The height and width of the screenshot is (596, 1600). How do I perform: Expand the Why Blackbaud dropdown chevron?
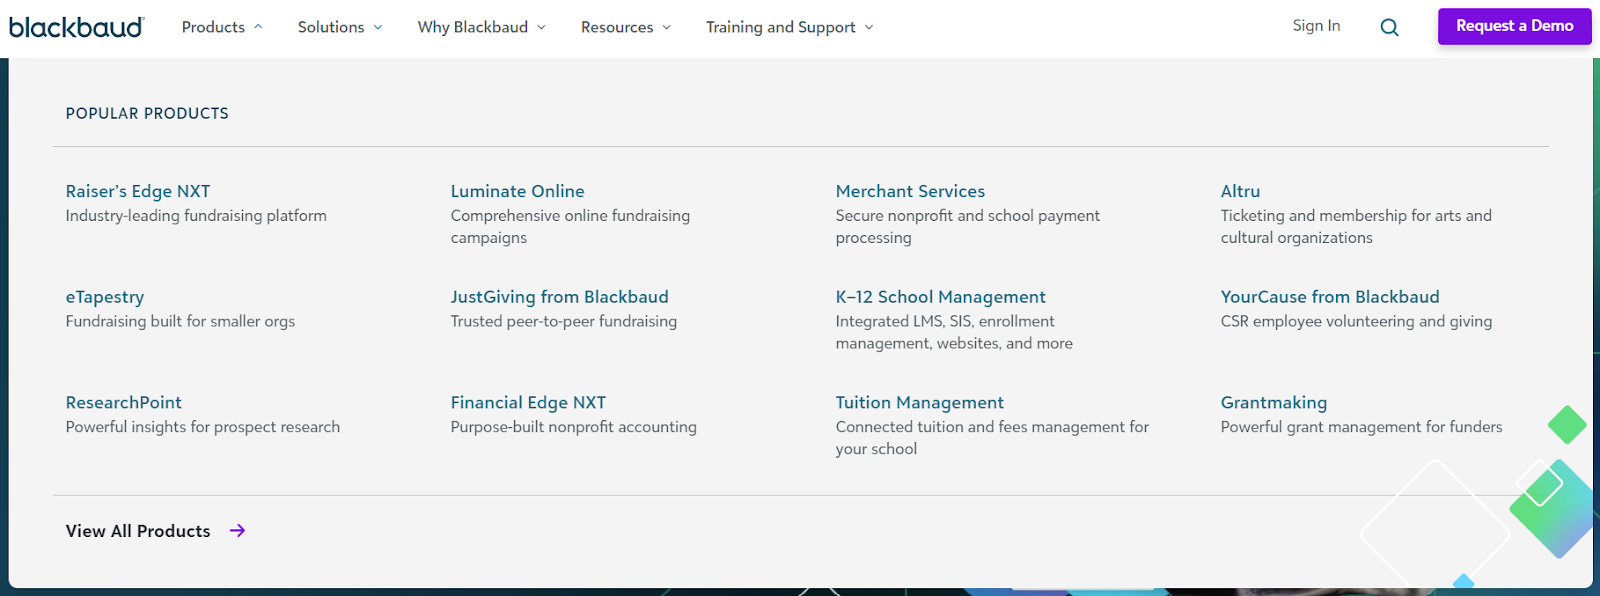pos(541,28)
